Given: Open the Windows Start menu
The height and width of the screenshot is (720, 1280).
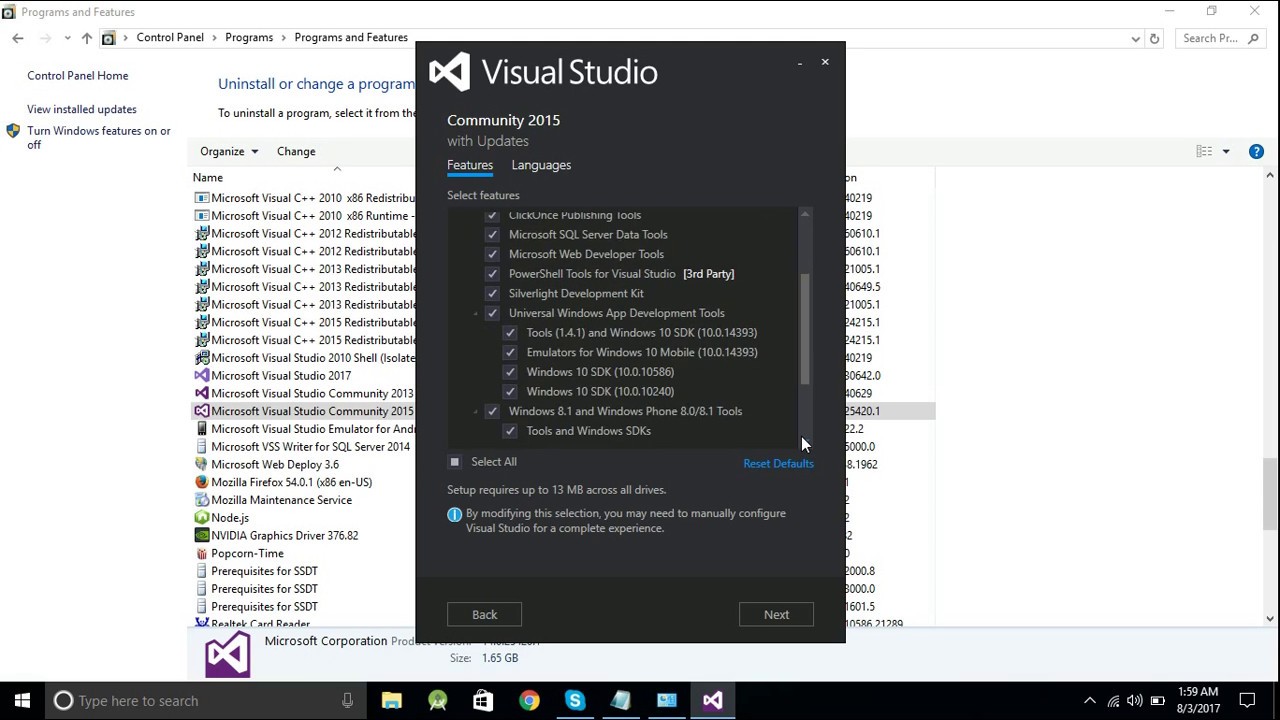Looking at the screenshot, I should (23, 701).
